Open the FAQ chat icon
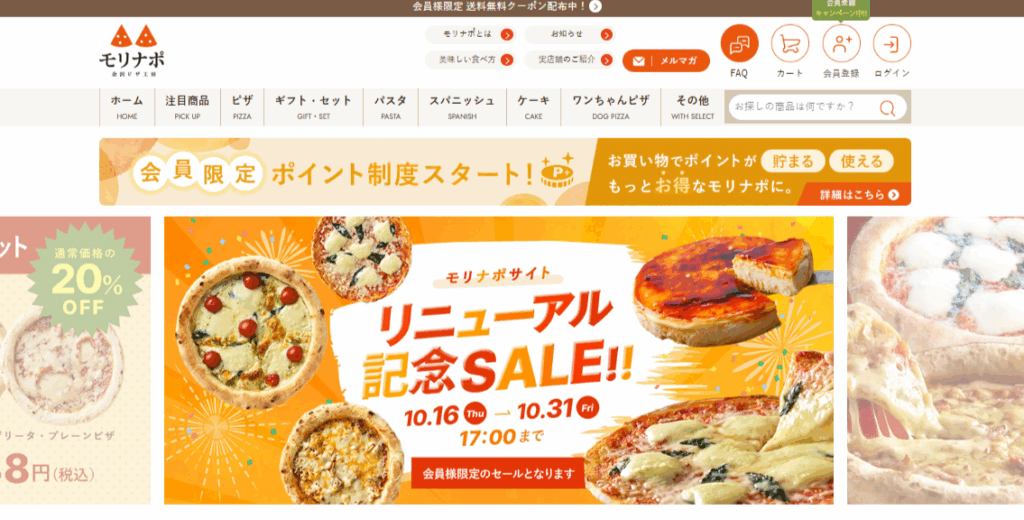This screenshot has height=520, width=1024. [739, 44]
